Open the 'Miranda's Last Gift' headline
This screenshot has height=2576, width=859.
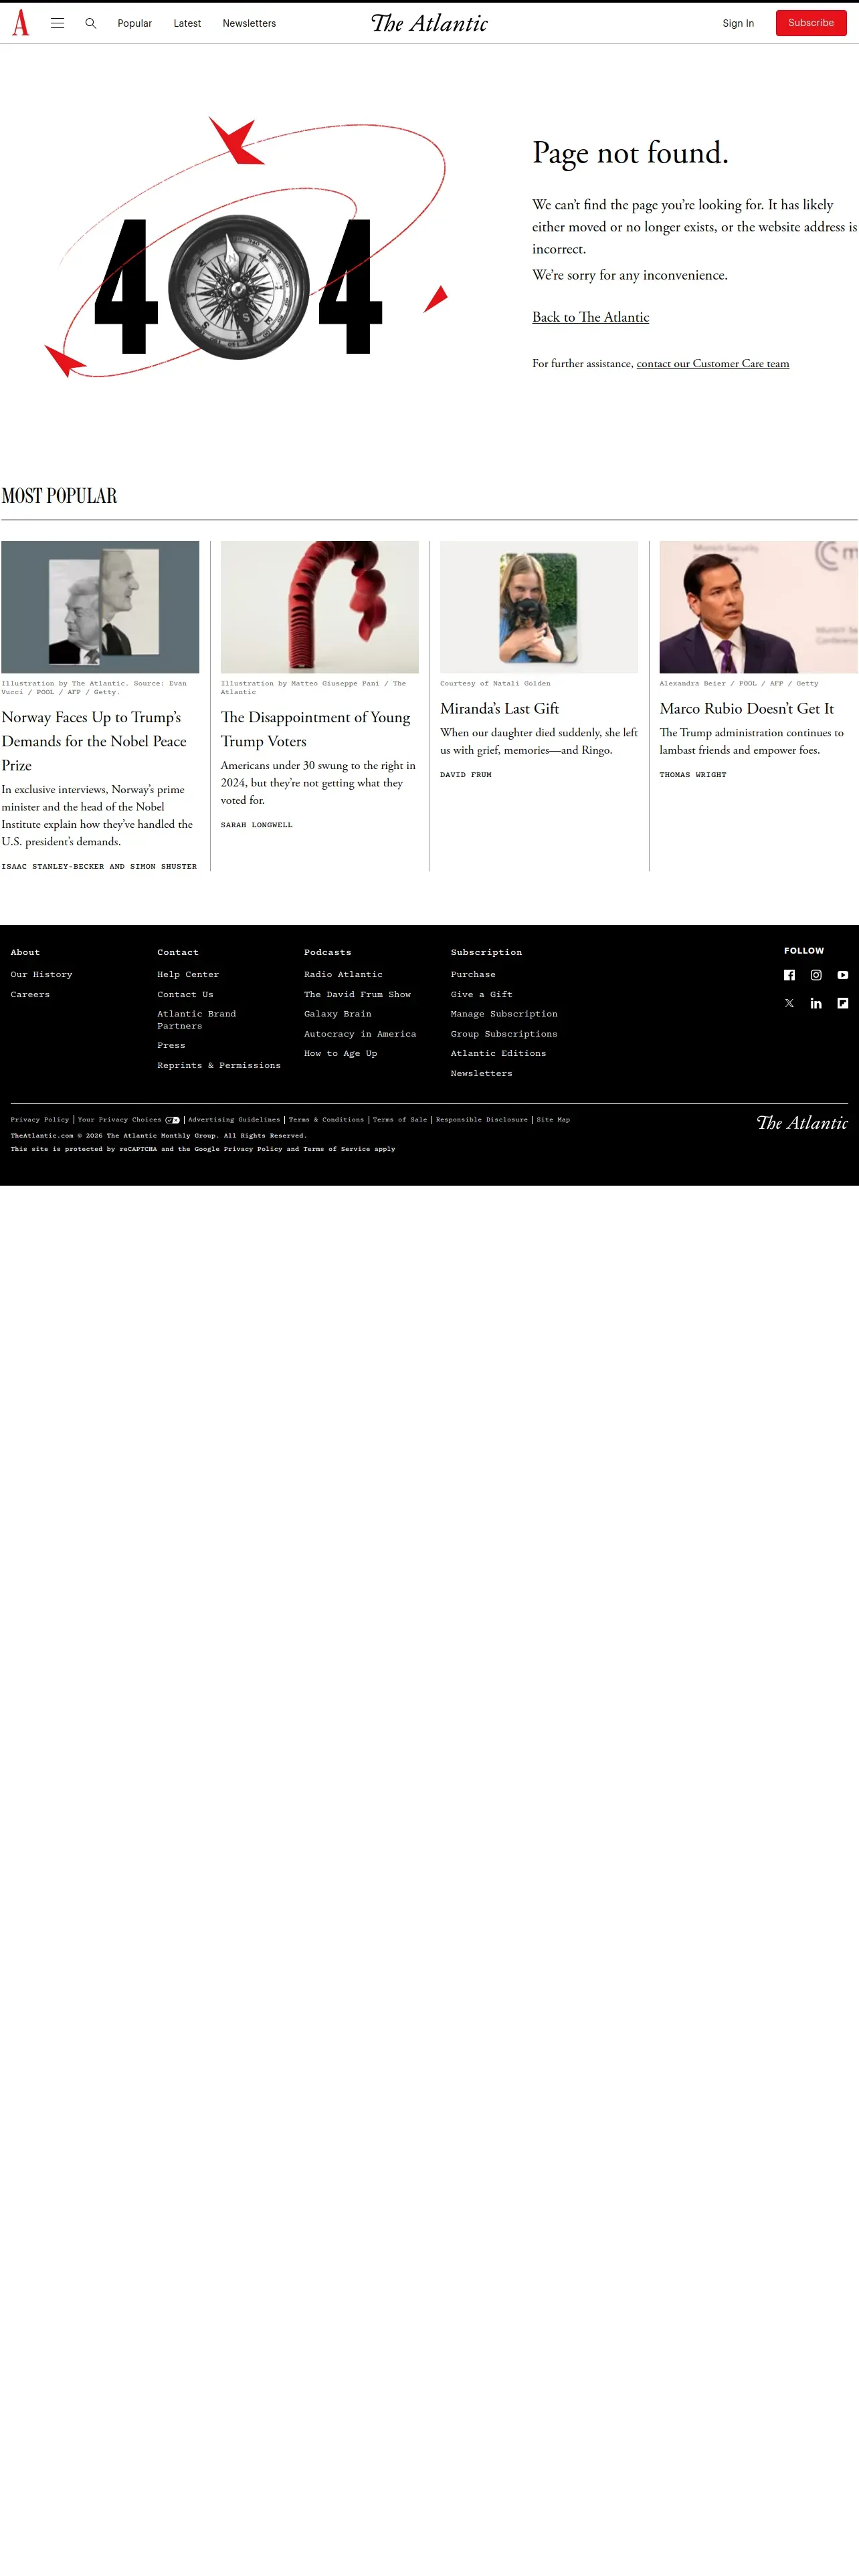pyautogui.click(x=500, y=708)
